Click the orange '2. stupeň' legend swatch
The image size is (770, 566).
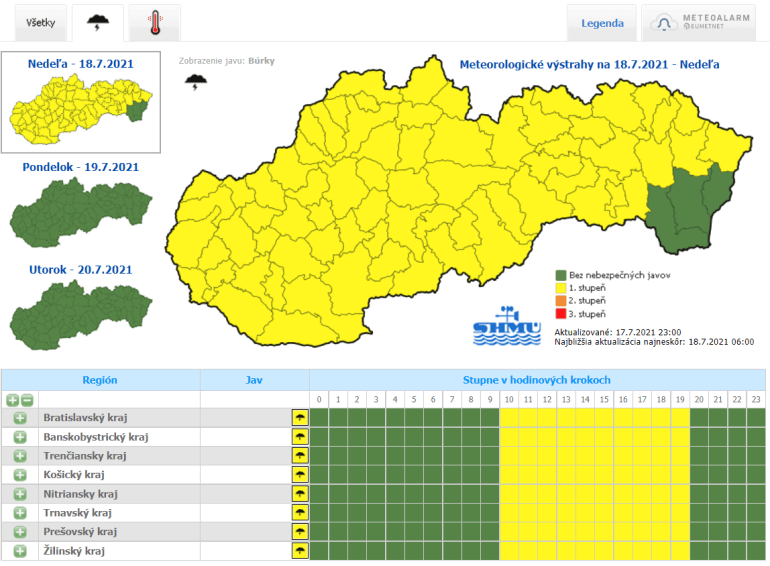point(560,301)
